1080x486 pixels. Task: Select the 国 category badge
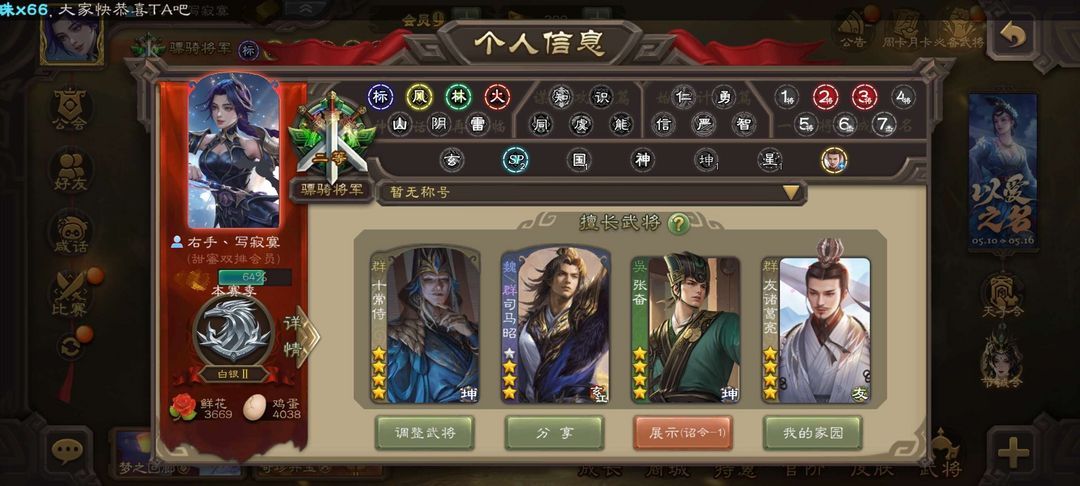[x=579, y=160]
